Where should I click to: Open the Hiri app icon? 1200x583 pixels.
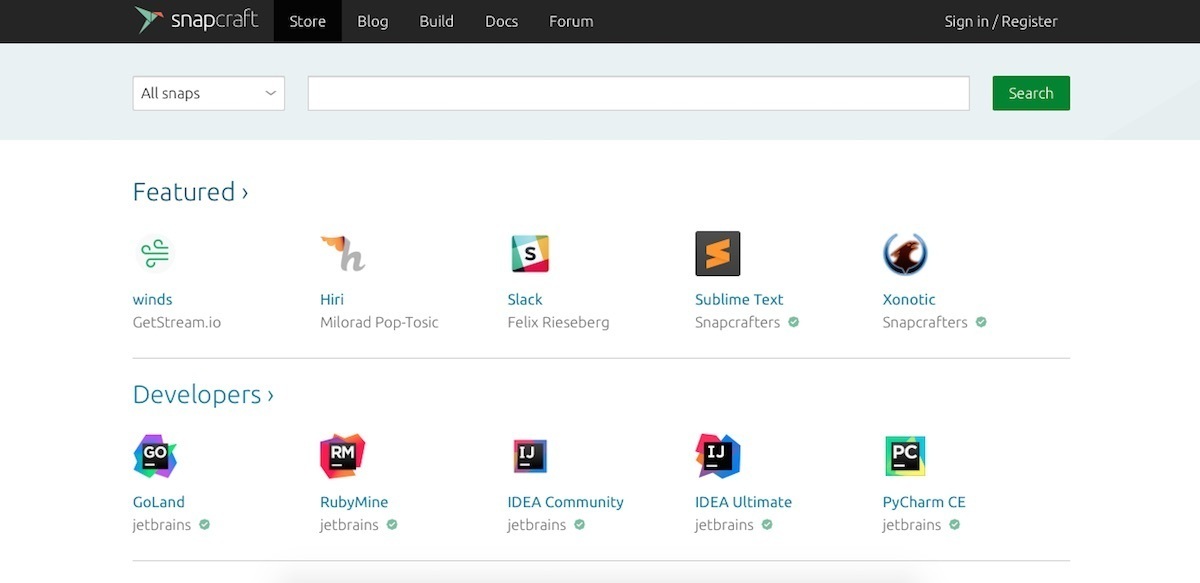pos(343,253)
